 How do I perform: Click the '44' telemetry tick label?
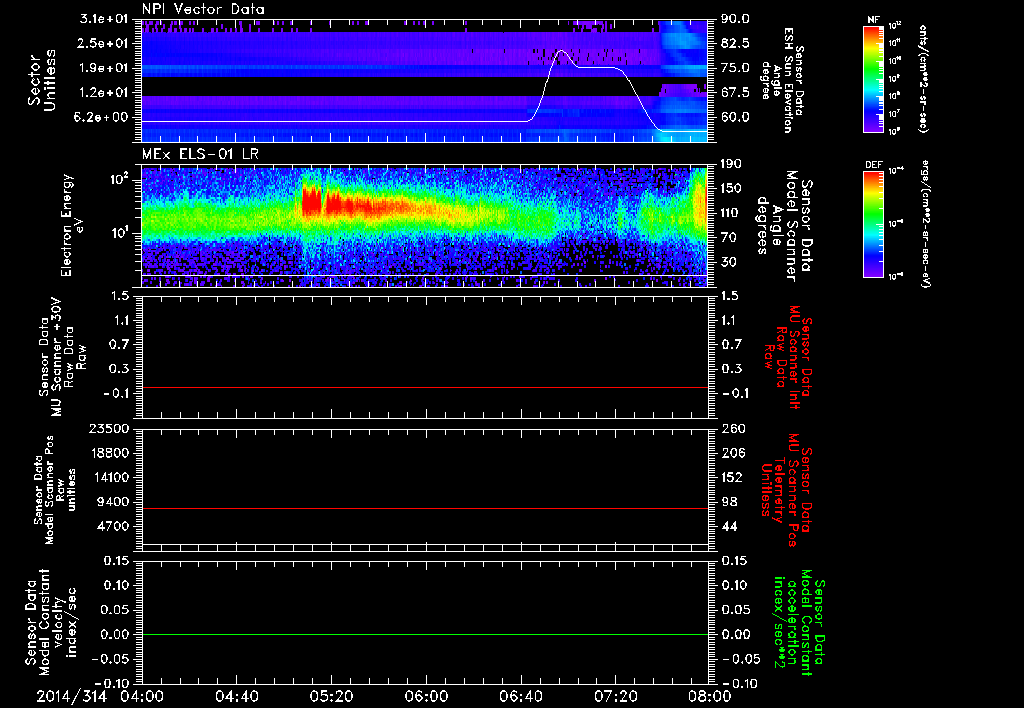(729, 526)
